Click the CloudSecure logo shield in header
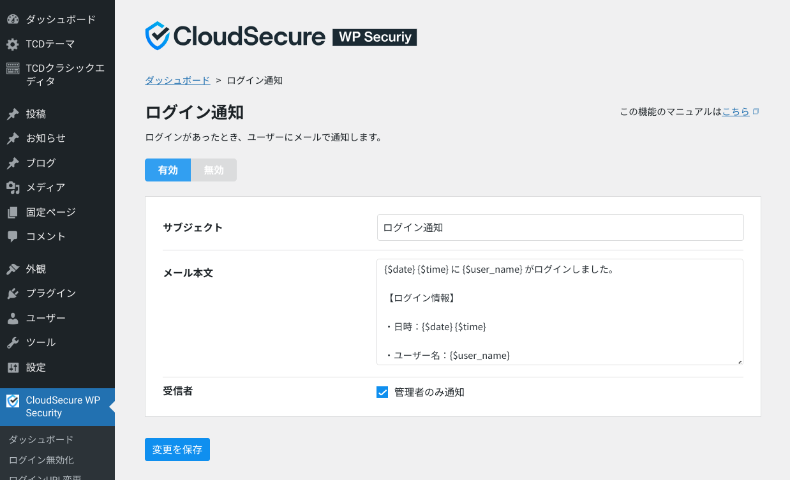The image size is (790, 480). (x=157, y=36)
